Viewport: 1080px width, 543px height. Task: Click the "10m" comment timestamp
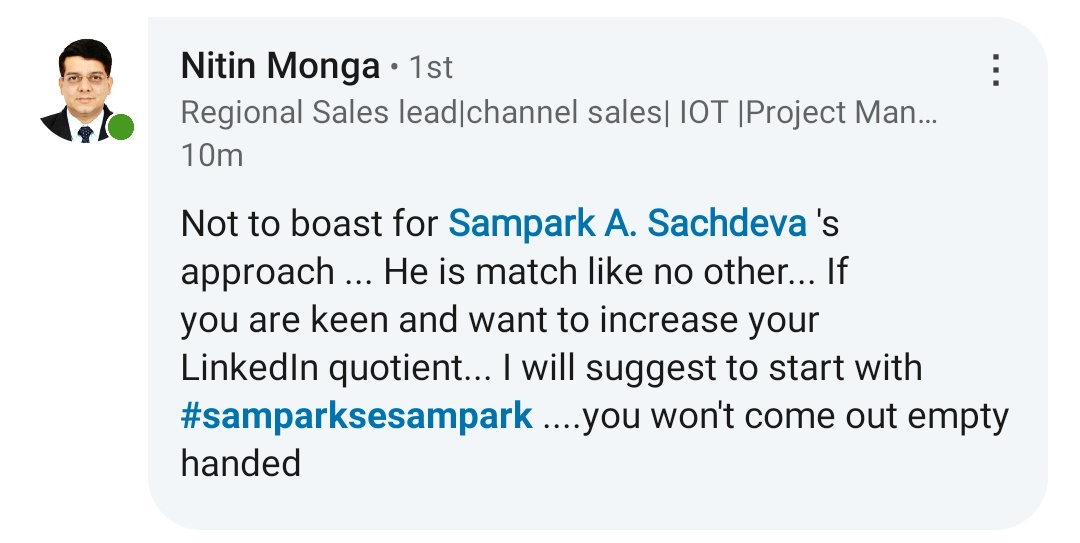pos(211,156)
